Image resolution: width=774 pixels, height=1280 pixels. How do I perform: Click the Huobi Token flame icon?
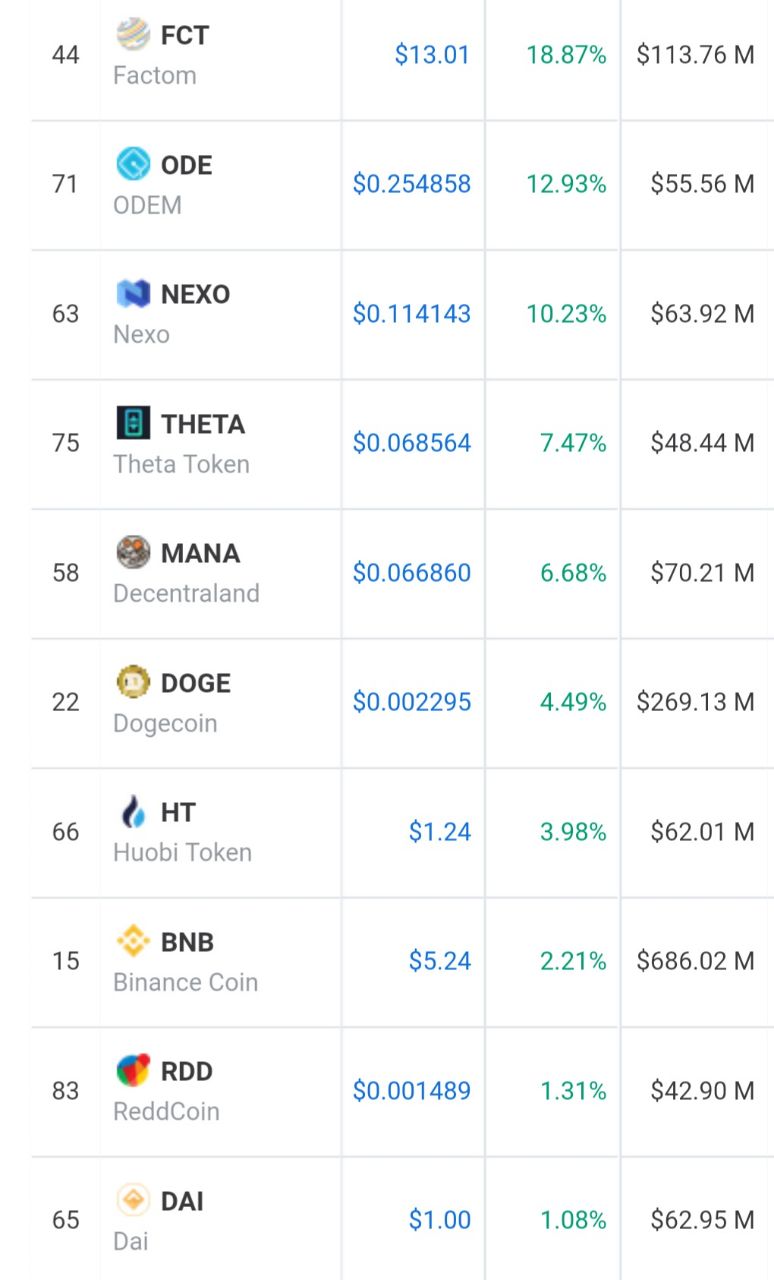pyautogui.click(x=133, y=811)
